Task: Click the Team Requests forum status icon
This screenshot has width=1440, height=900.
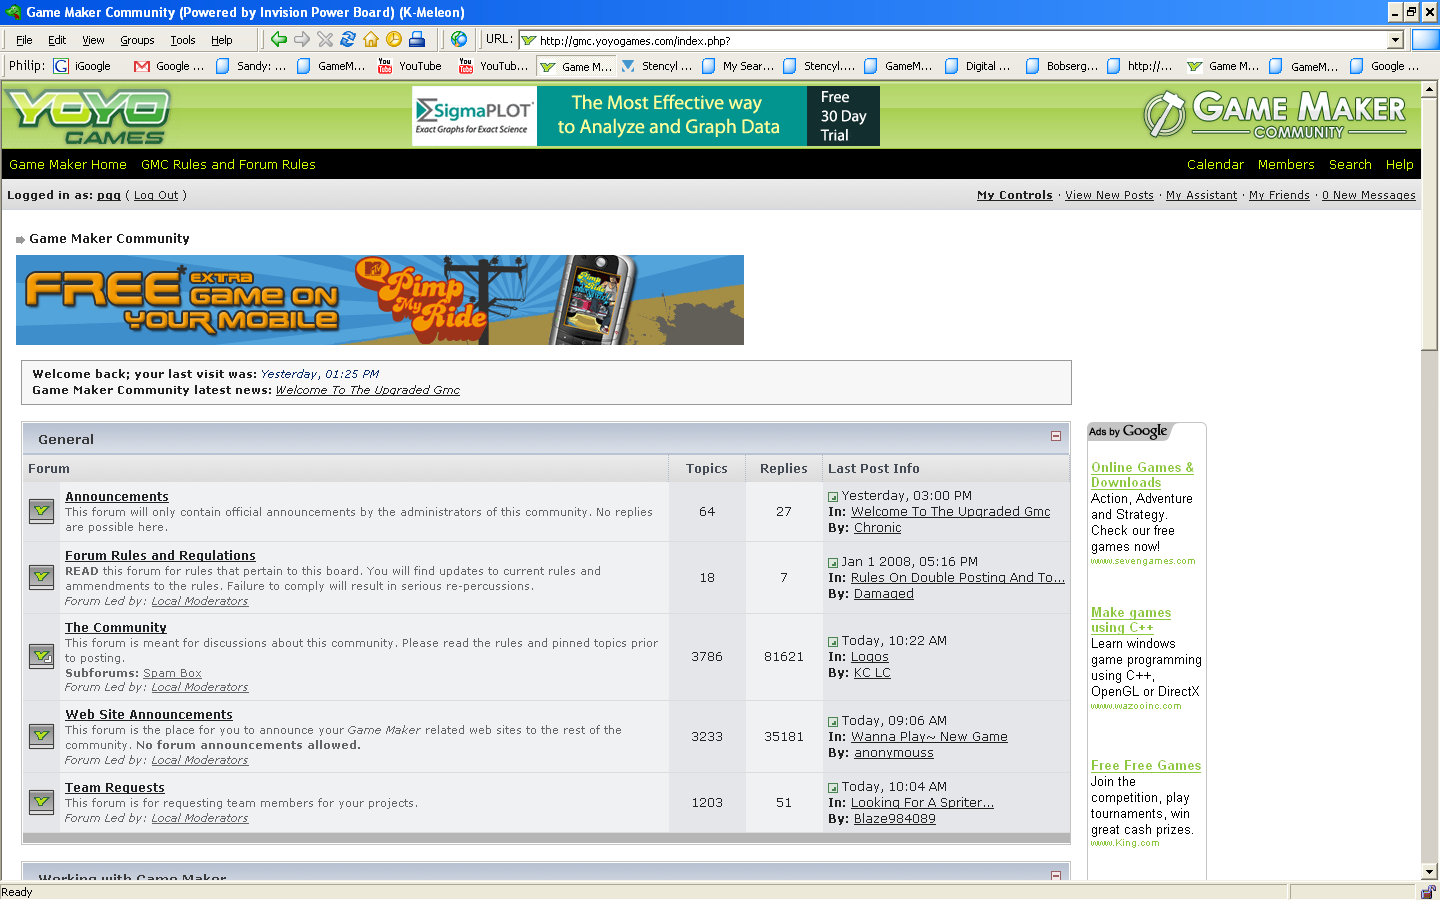Action: (x=41, y=801)
